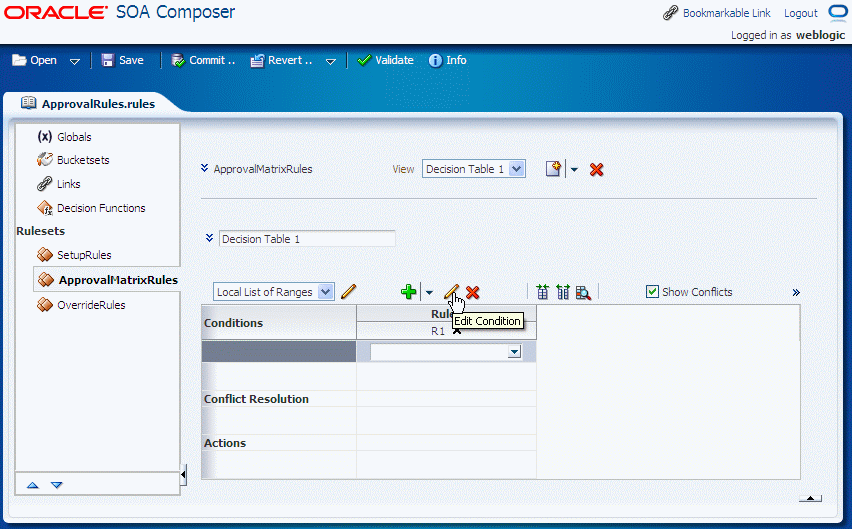Click the Actions row label
852x529 pixels.
pos(225,443)
